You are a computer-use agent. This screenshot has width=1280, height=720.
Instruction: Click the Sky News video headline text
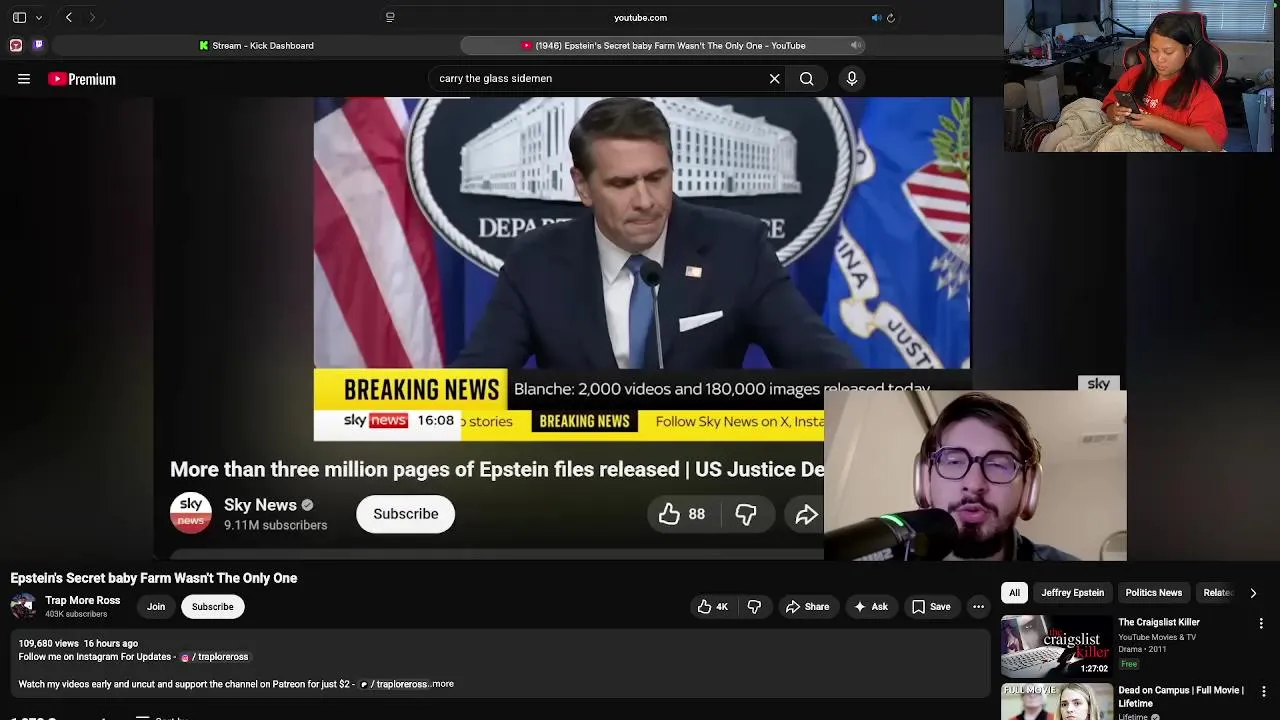pos(497,469)
